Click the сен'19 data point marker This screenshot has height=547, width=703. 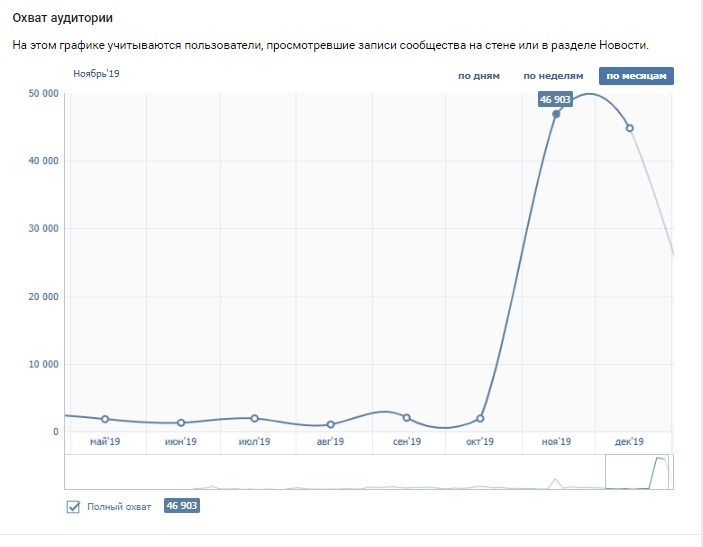[x=407, y=417]
